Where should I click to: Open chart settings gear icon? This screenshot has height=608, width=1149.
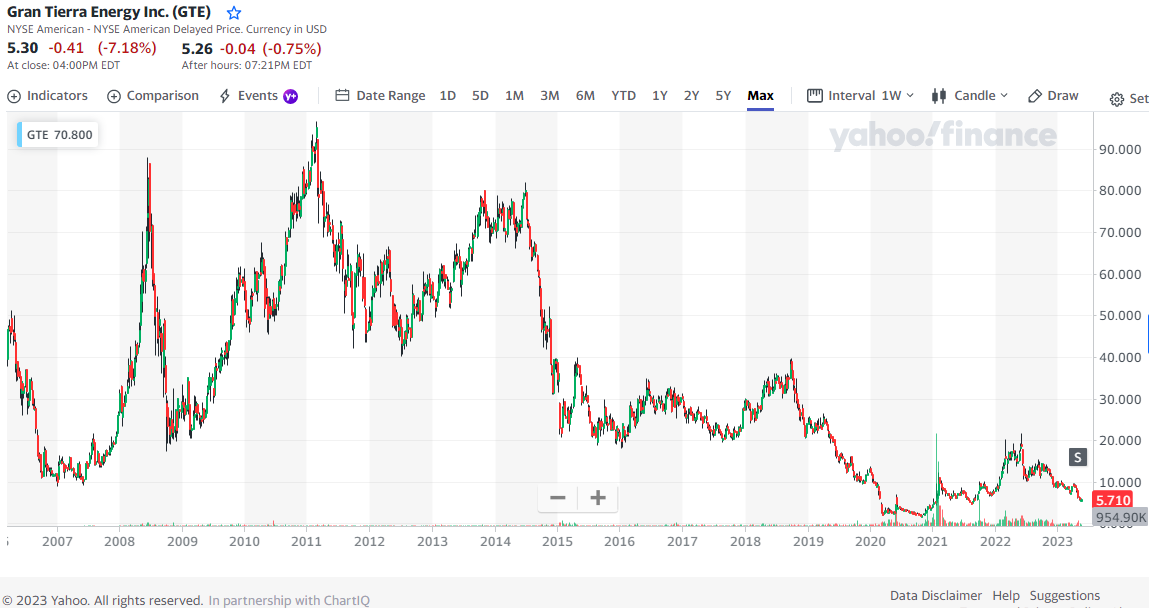tap(1117, 99)
